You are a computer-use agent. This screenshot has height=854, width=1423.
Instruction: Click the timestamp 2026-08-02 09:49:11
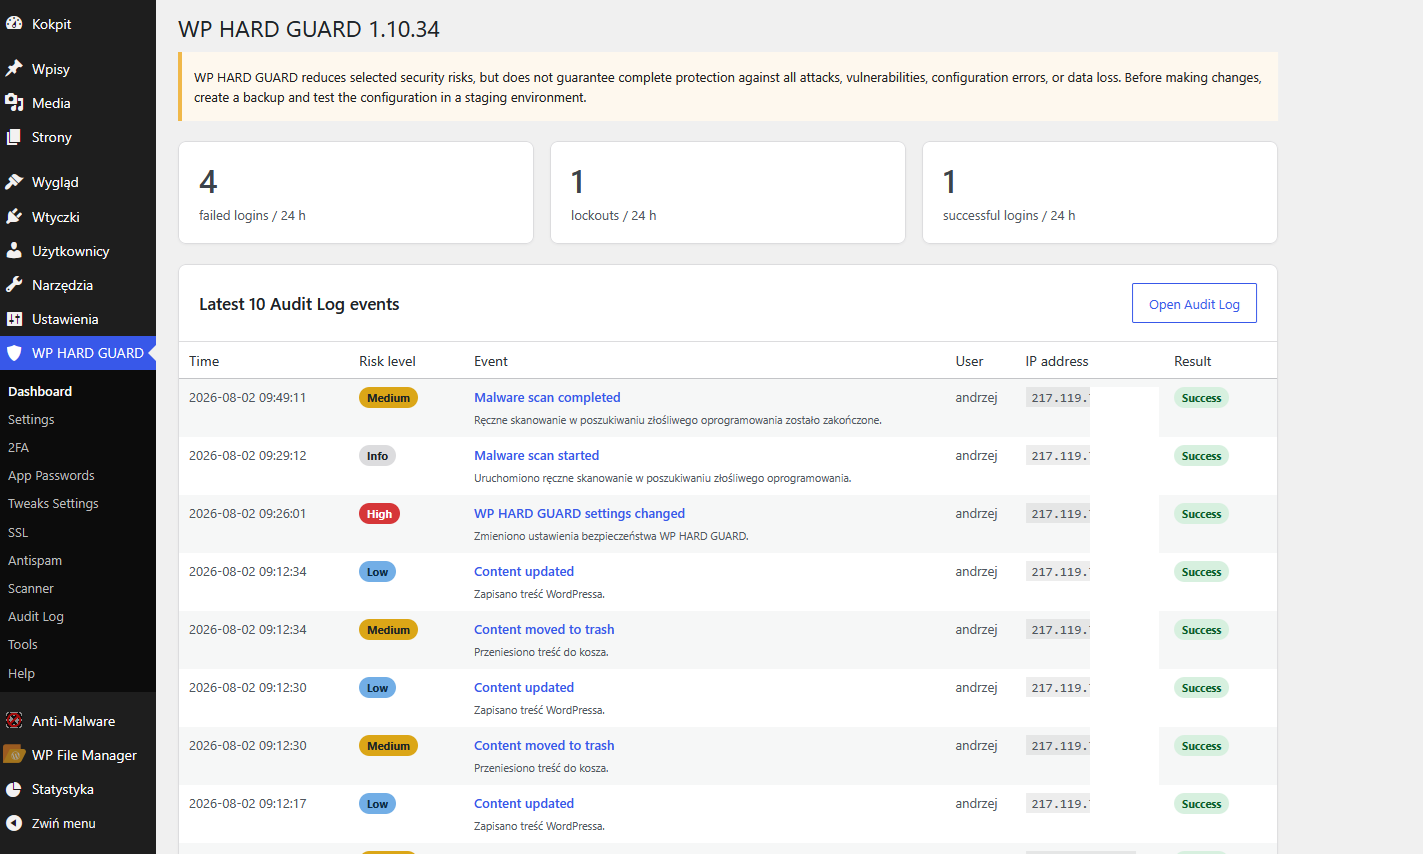(247, 397)
